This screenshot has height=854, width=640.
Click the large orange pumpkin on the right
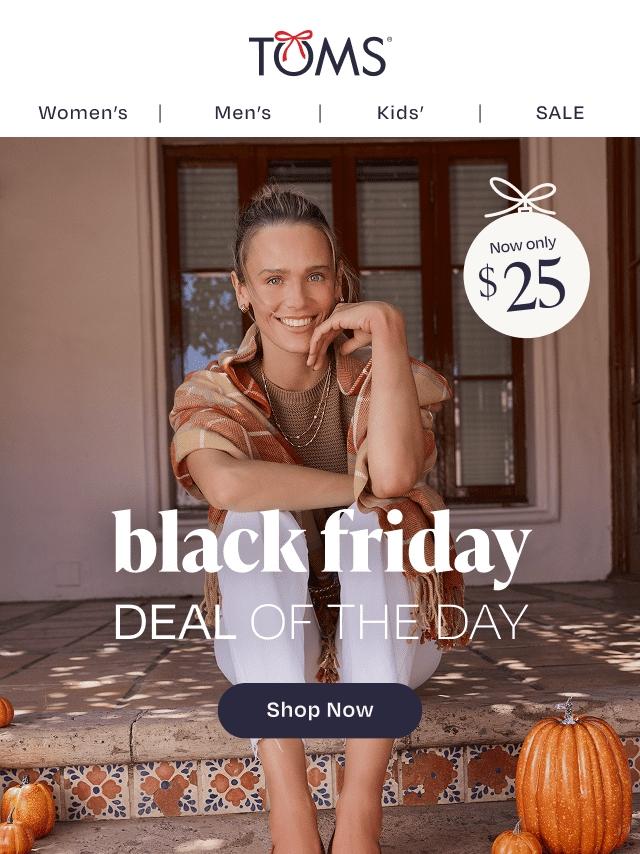(573, 780)
